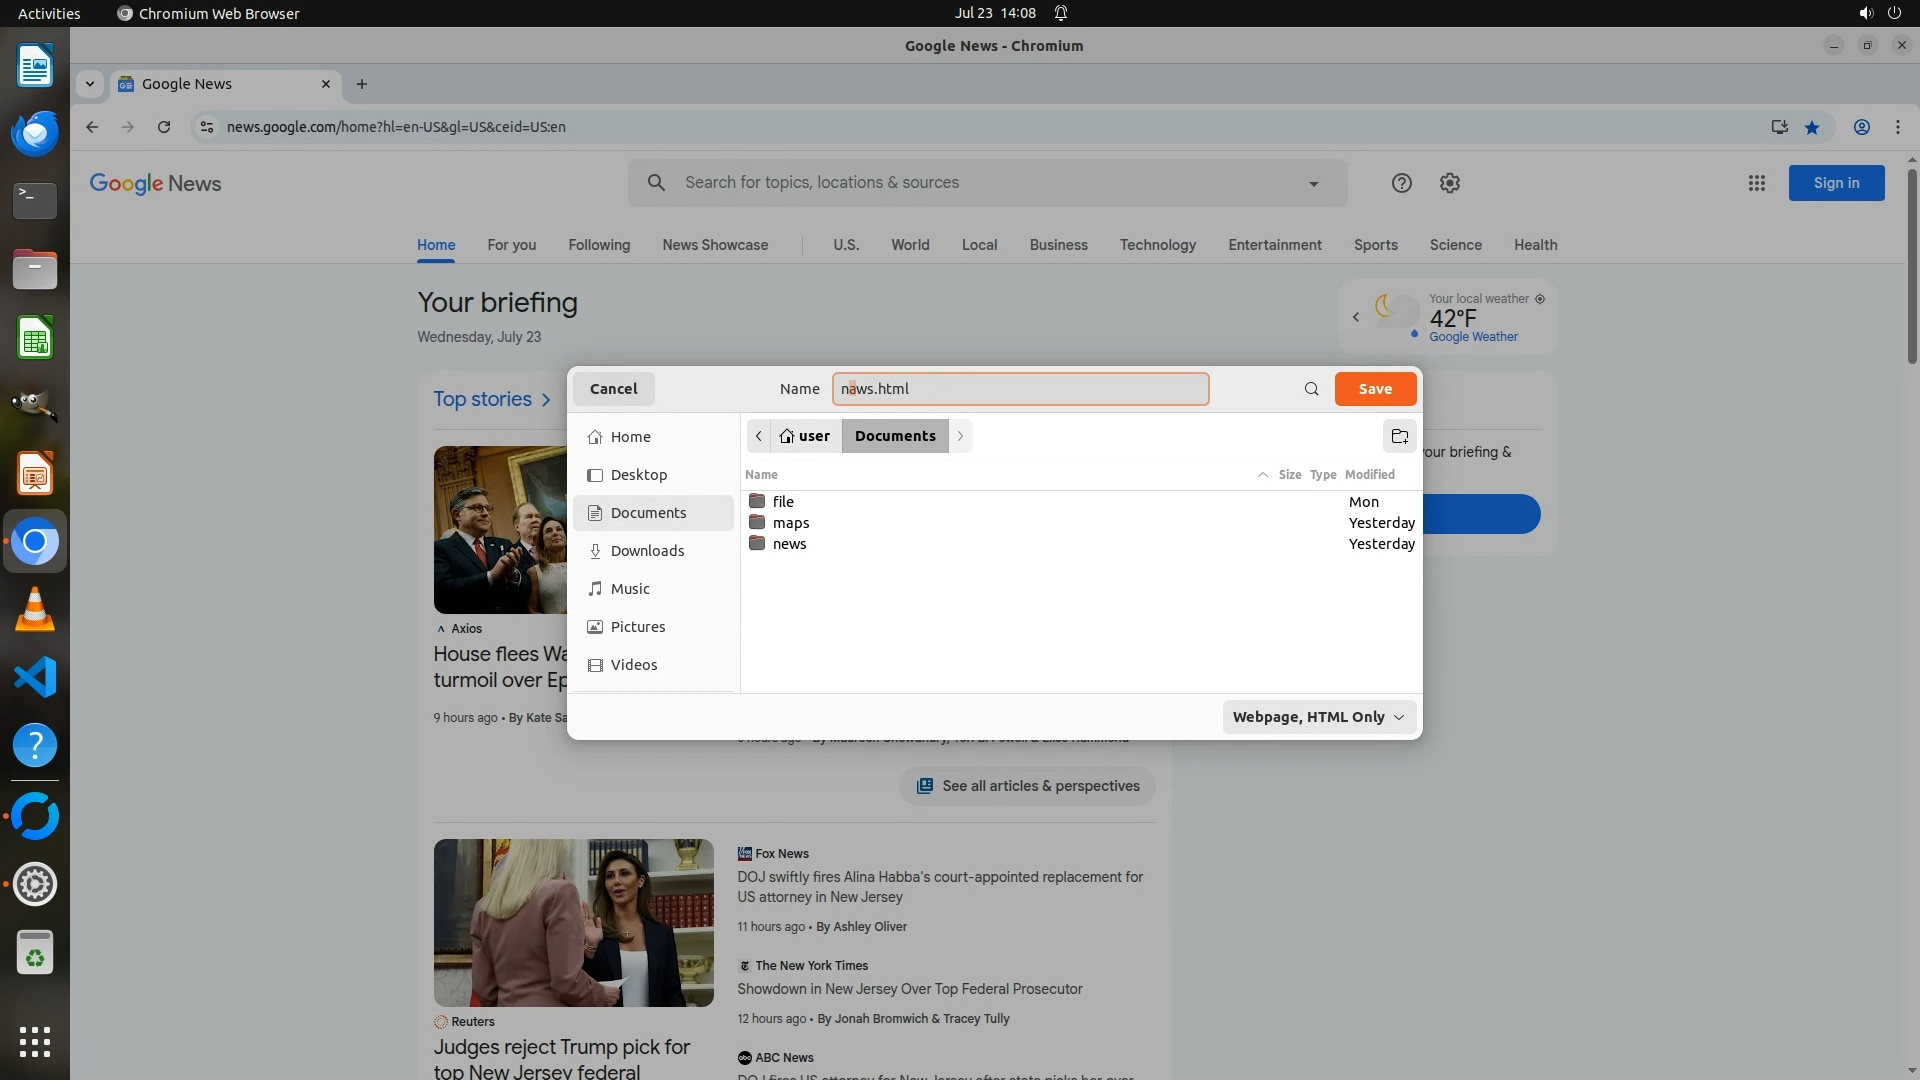Click the file Name input field
This screenshot has width=1920, height=1080.
[x=1020, y=389]
